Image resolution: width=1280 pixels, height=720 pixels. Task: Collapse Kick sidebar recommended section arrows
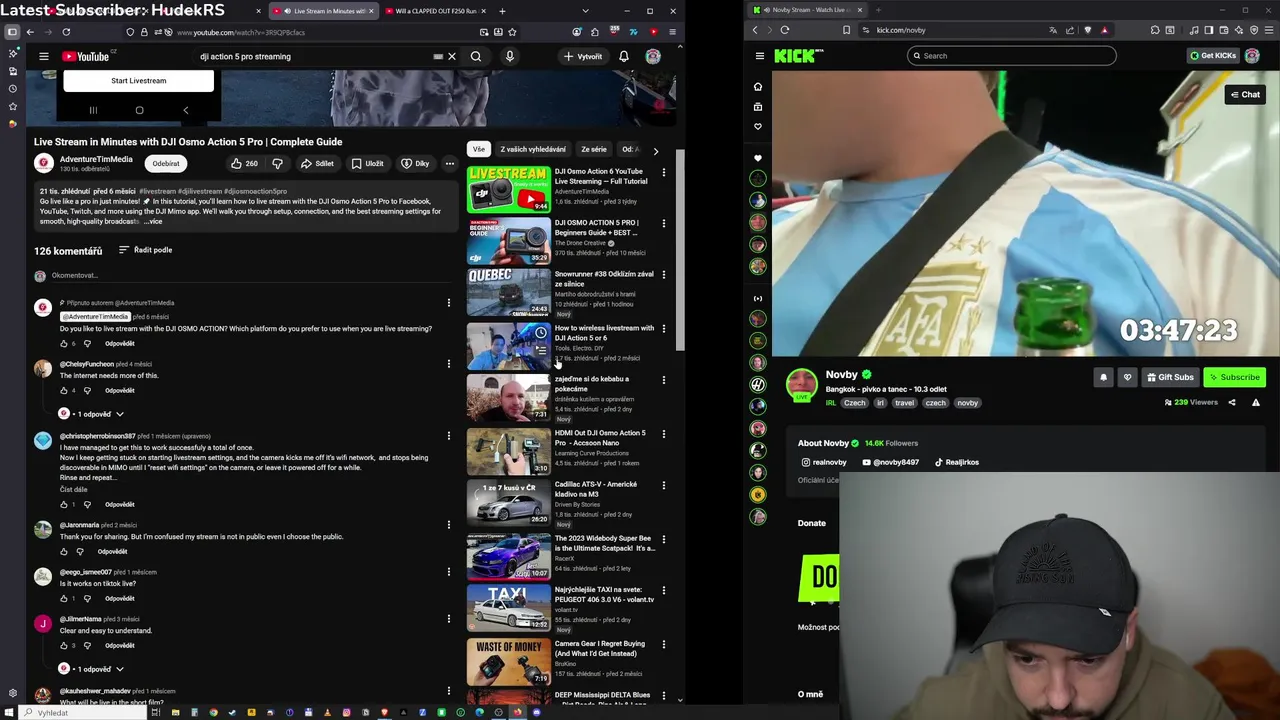pos(758,298)
